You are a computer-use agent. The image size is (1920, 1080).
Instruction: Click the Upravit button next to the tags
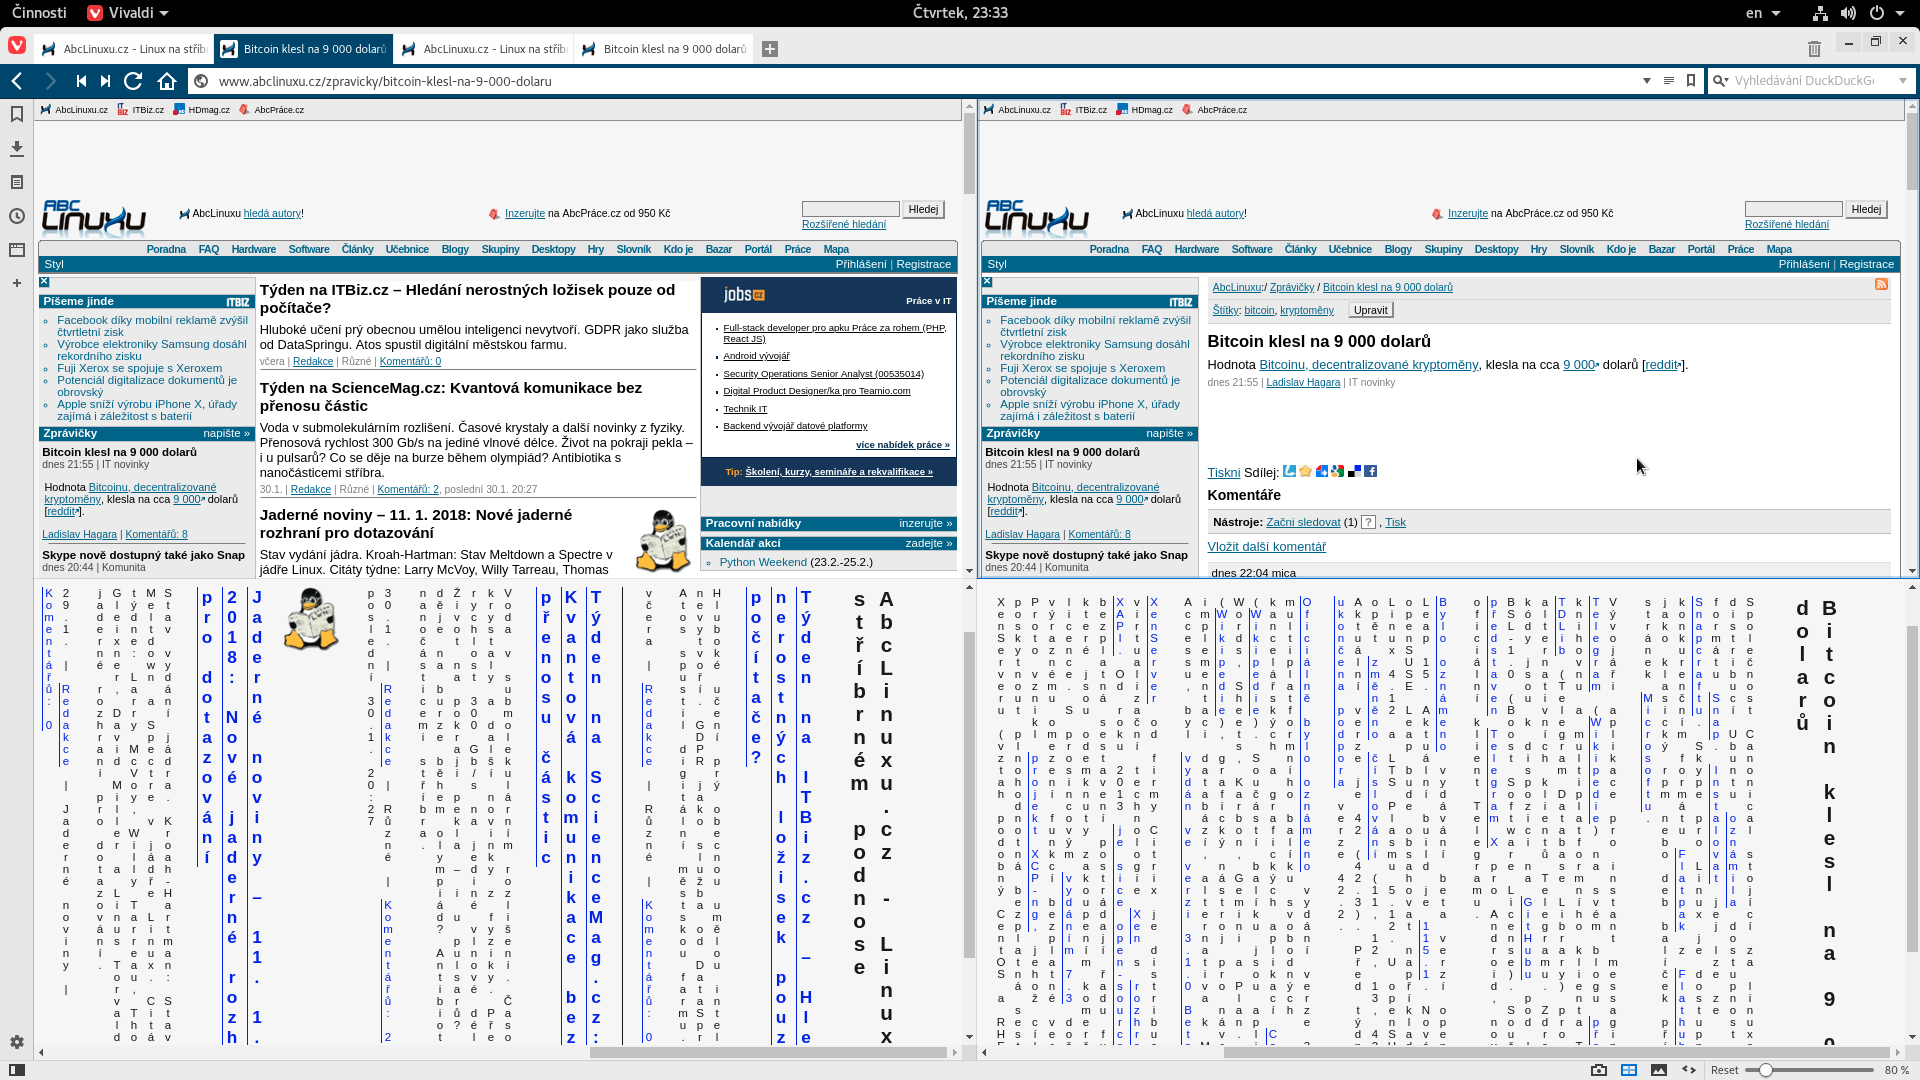(x=1370, y=310)
